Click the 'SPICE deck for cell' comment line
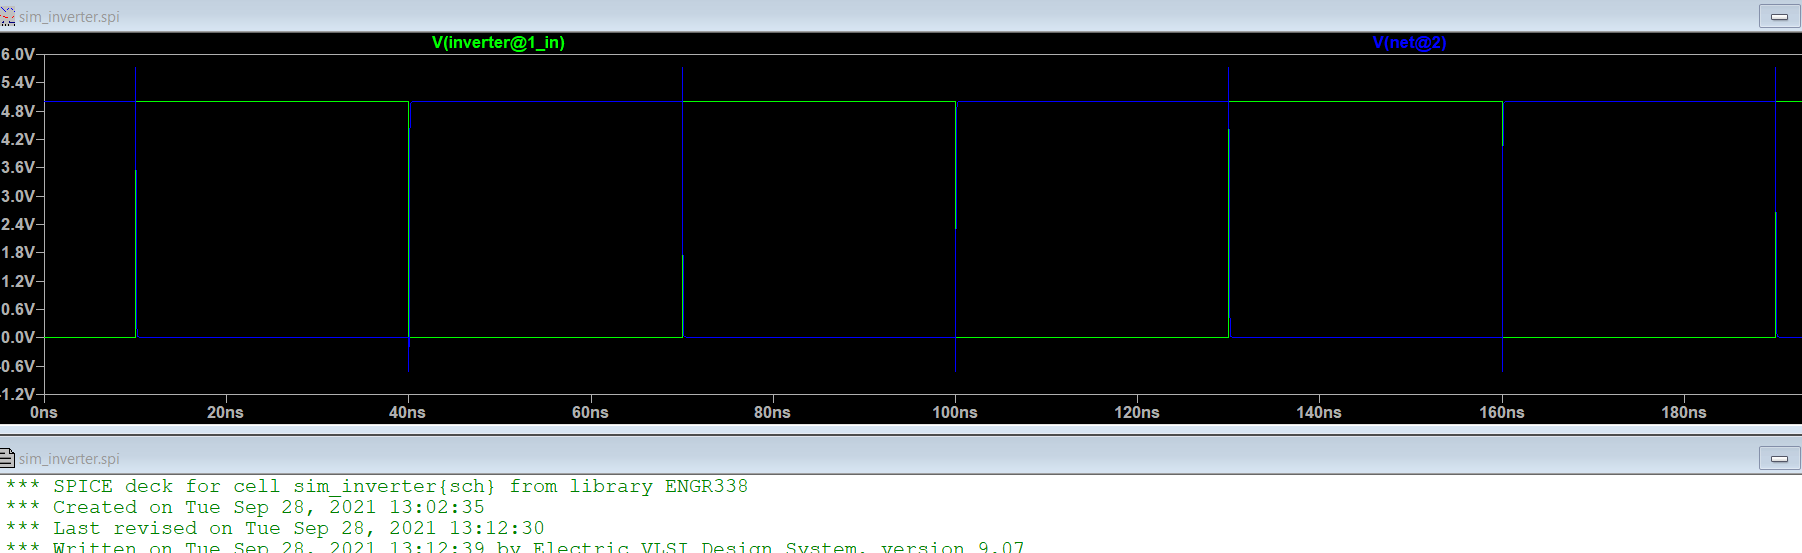 point(400,486)
